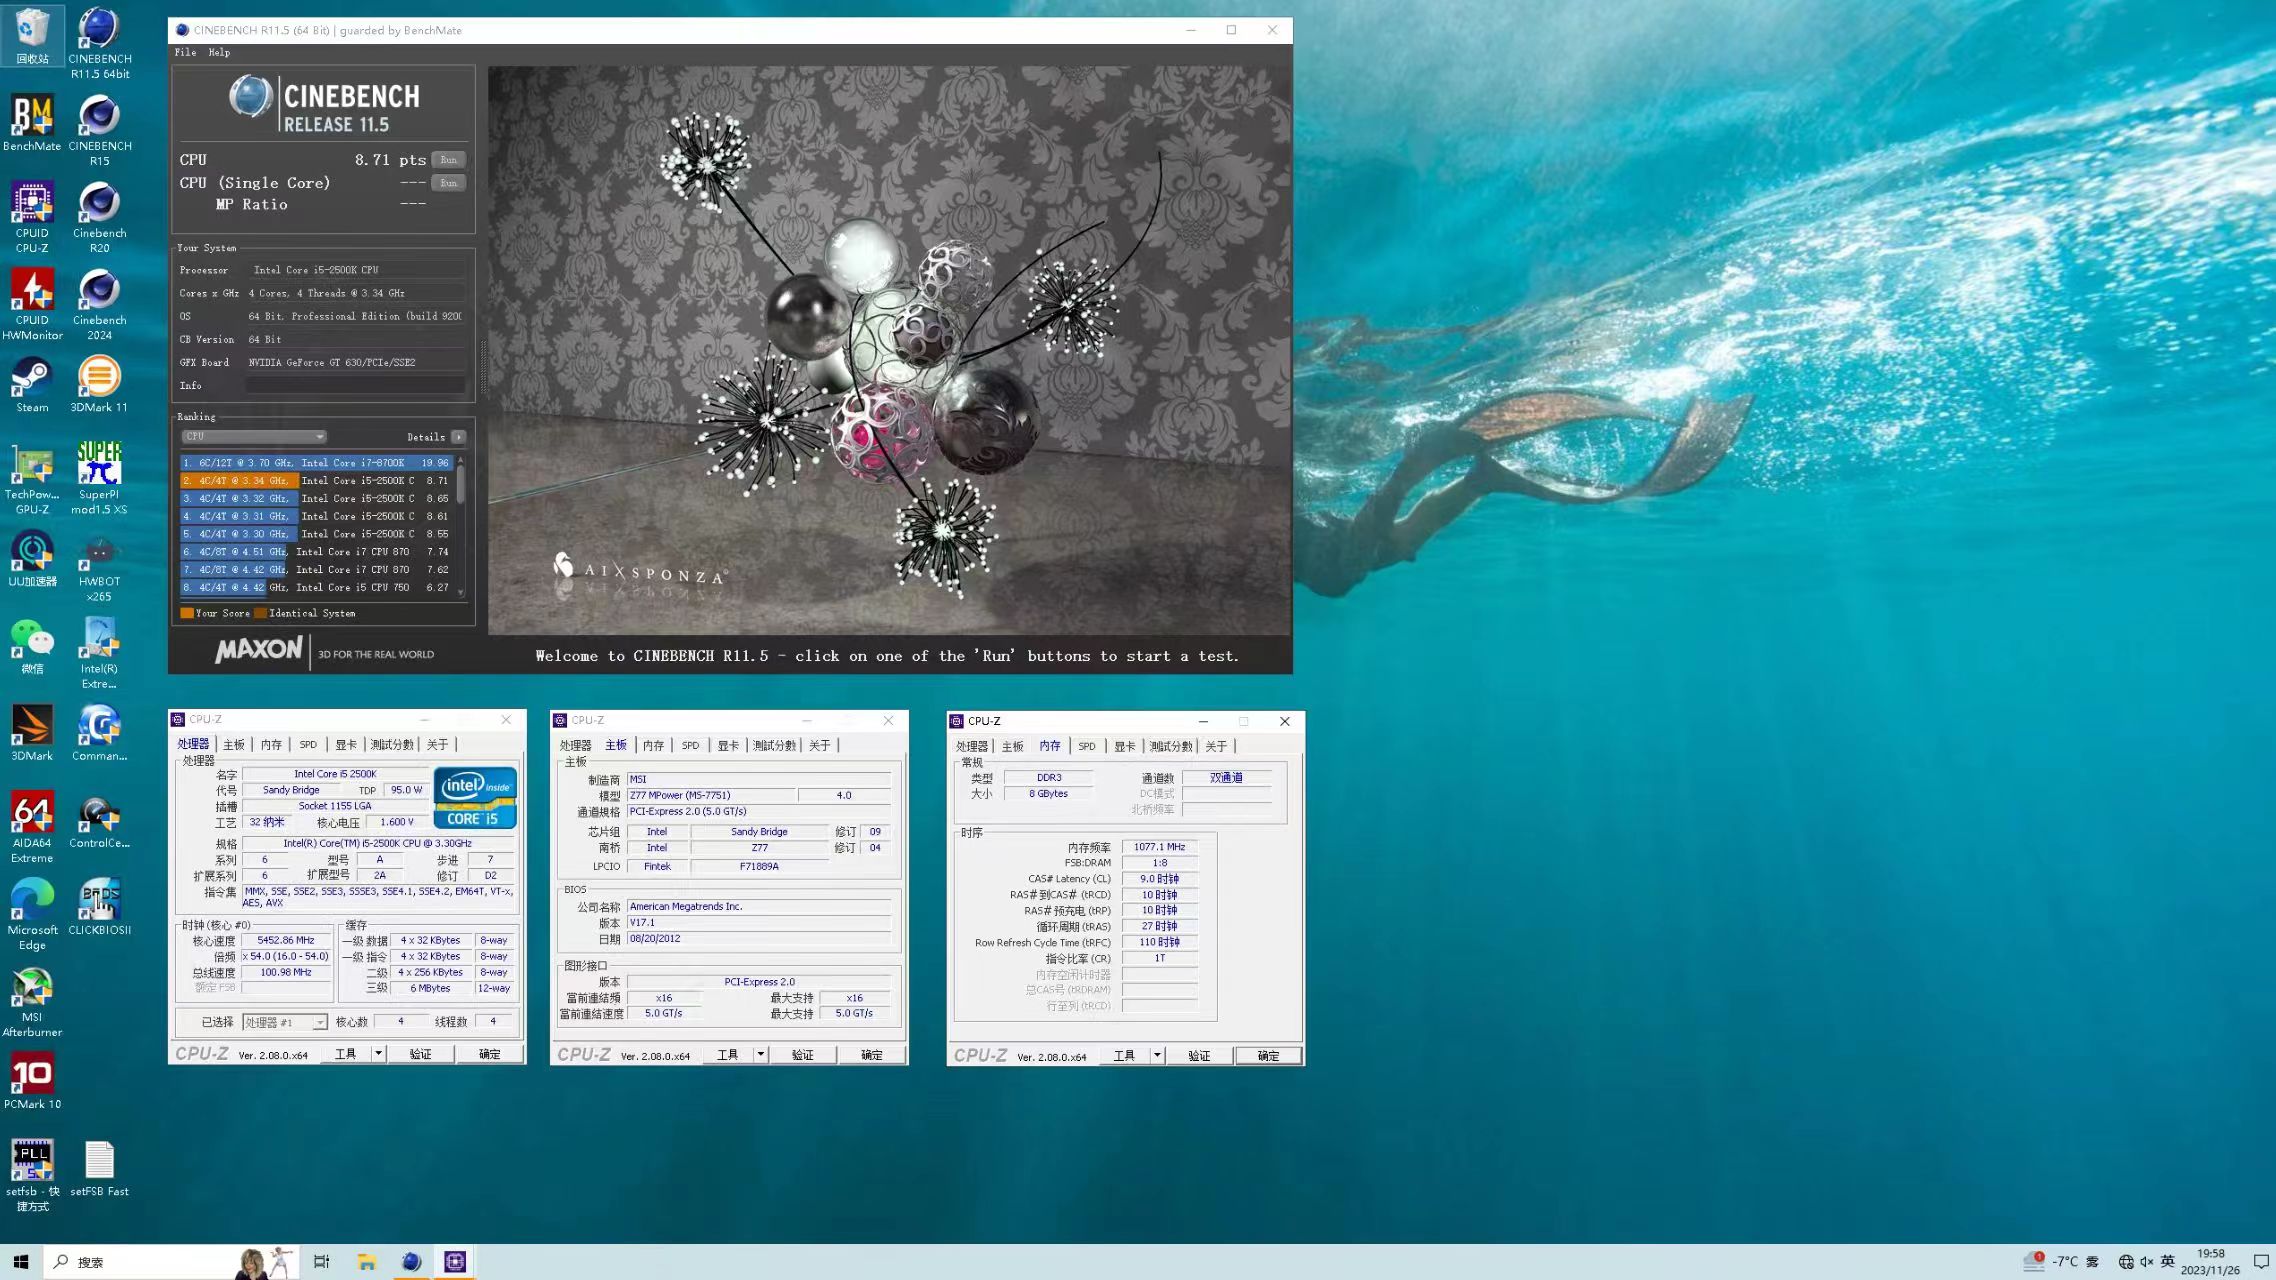Launch ControlCenter desktop icon
Screen dimensions: 2276x1280
(99, 820)
